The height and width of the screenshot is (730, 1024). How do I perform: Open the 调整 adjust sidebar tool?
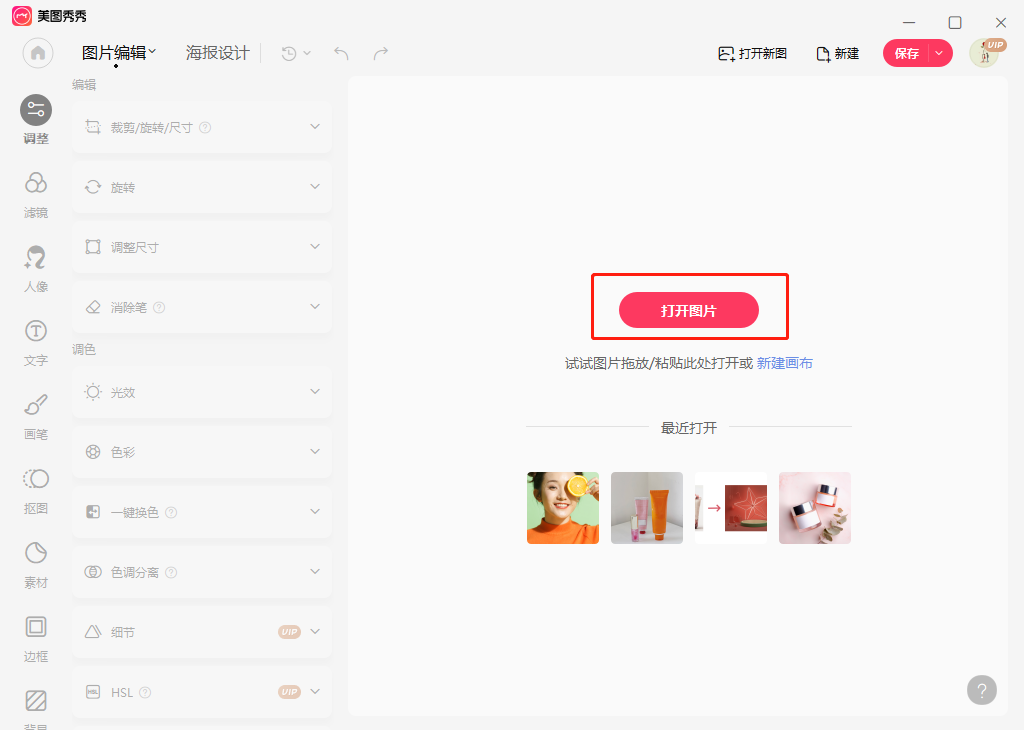pos(36,120)
